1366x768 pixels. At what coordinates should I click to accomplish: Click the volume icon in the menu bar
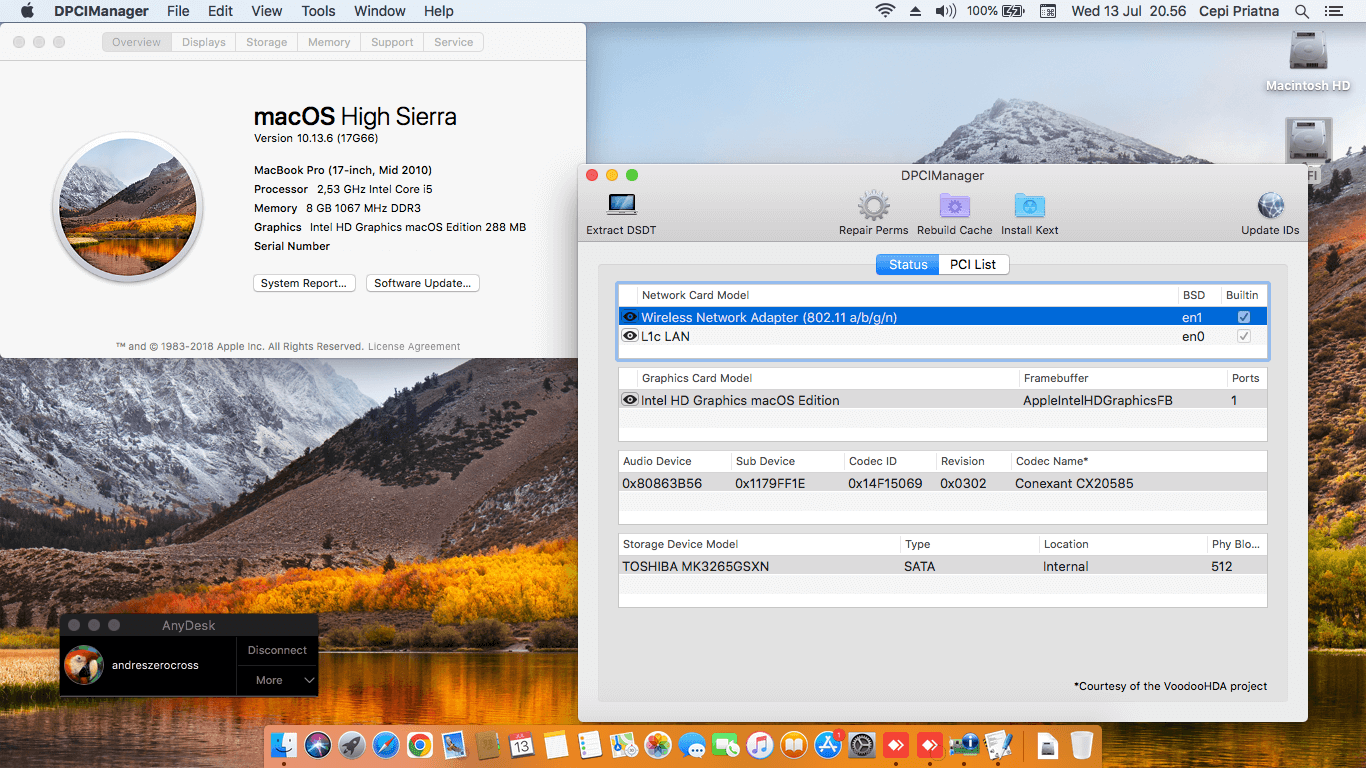(x=945, y=11)
